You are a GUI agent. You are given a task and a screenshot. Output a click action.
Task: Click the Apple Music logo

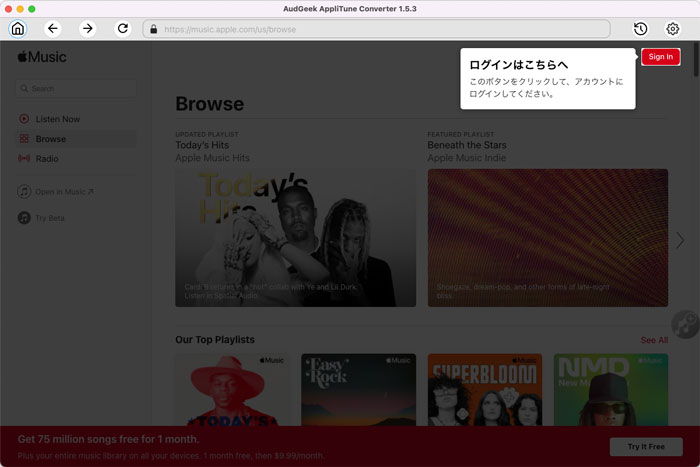[x=42, y=57]
